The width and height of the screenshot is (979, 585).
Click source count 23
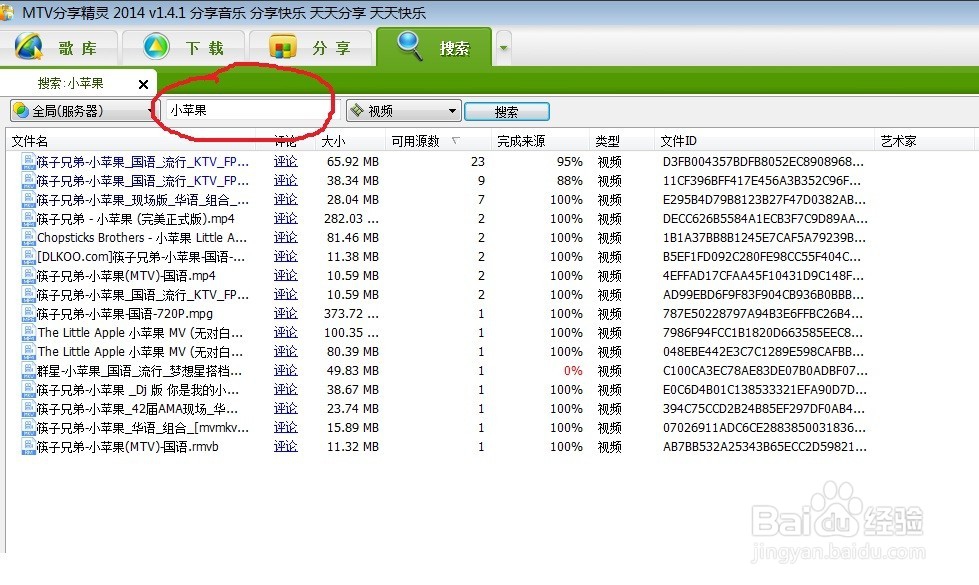point(478,162)
